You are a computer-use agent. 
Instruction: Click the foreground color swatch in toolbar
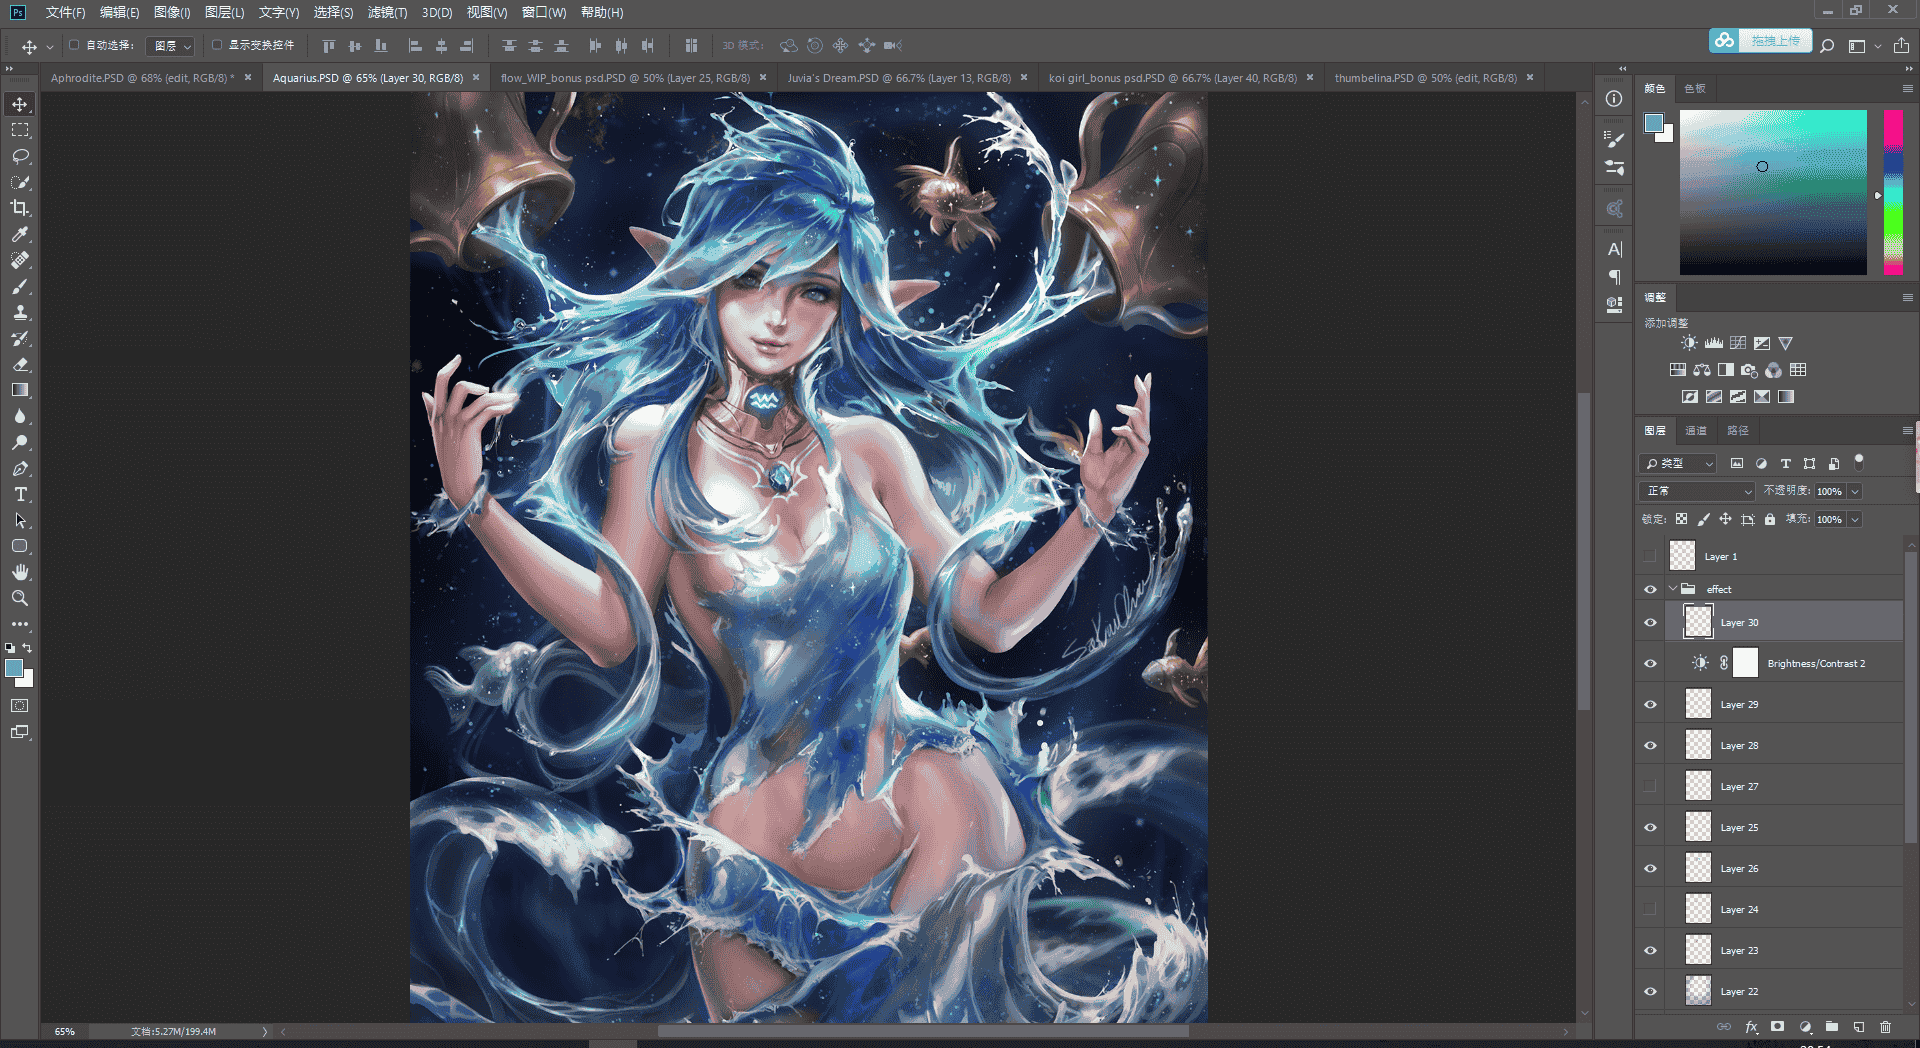click(14, 669)
